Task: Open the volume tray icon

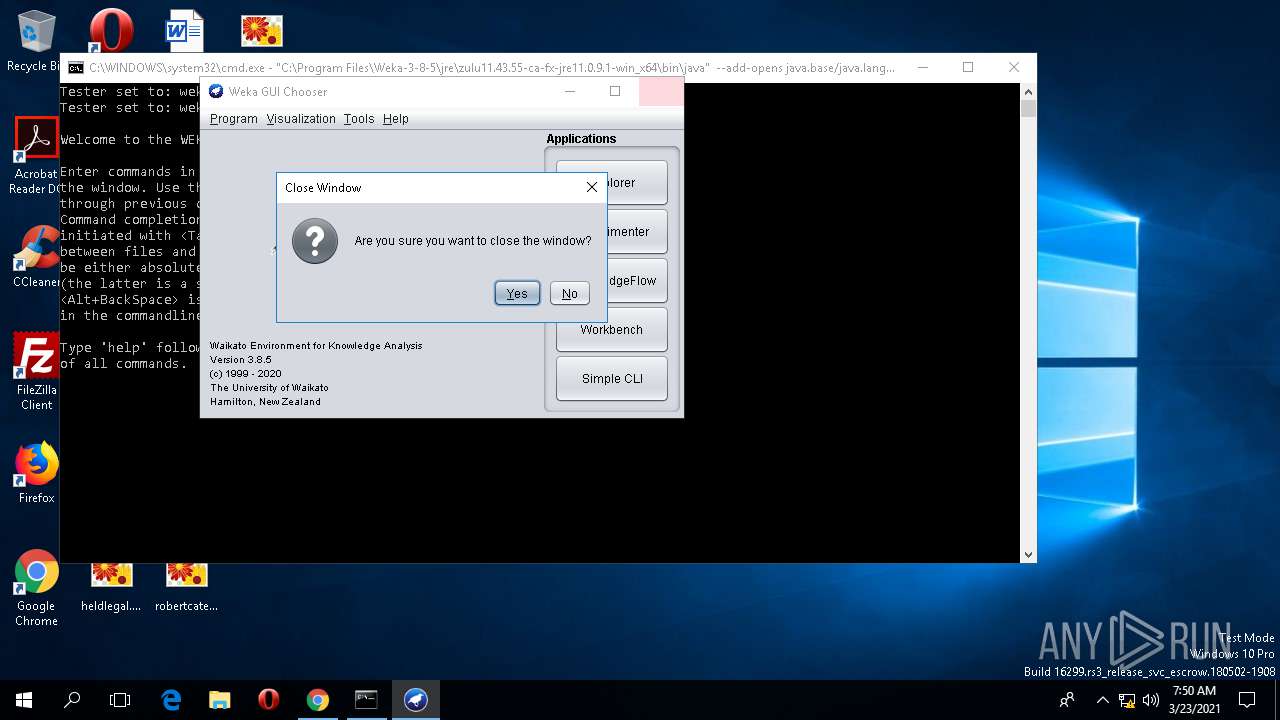Action: [1151, 700]
